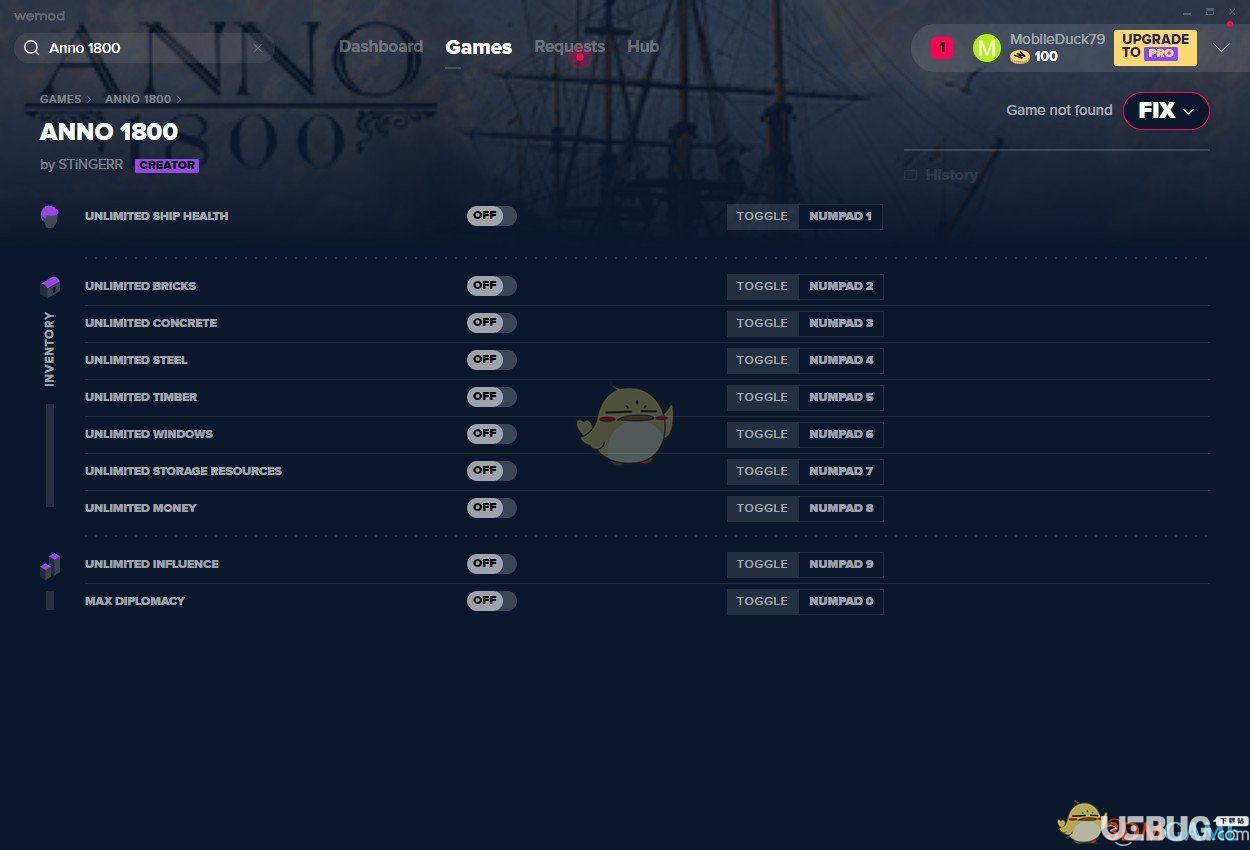Click the CREATOR badge
This screenshot has height=850, width=1250.
(x=167, y=166)
